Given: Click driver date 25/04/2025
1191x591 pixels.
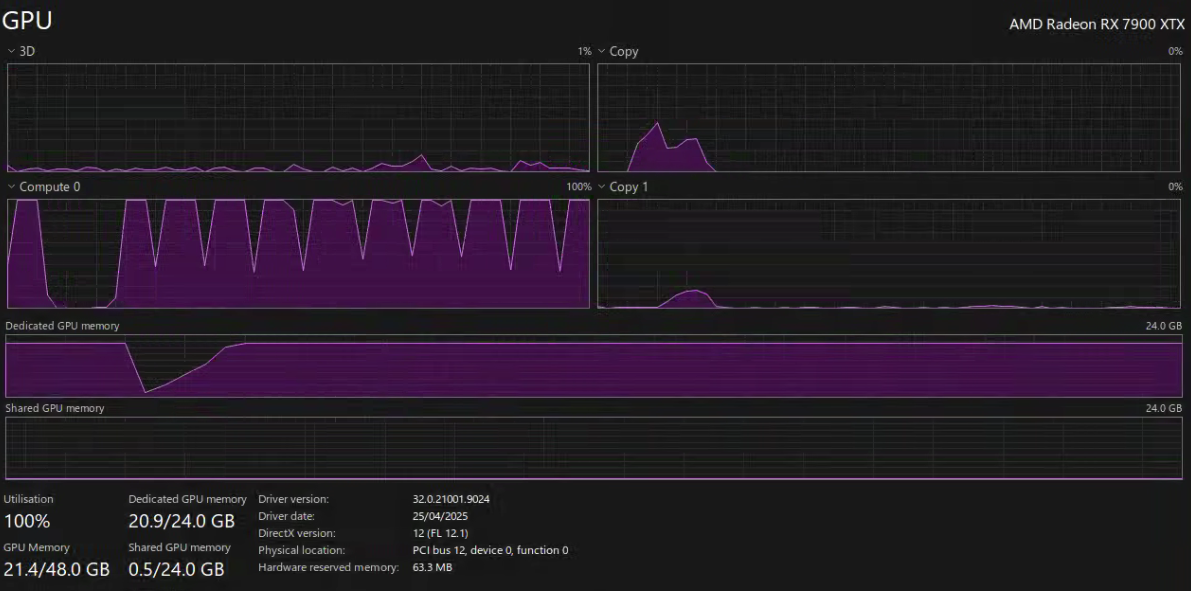Looking at the screenshot, I should [440, 516].
